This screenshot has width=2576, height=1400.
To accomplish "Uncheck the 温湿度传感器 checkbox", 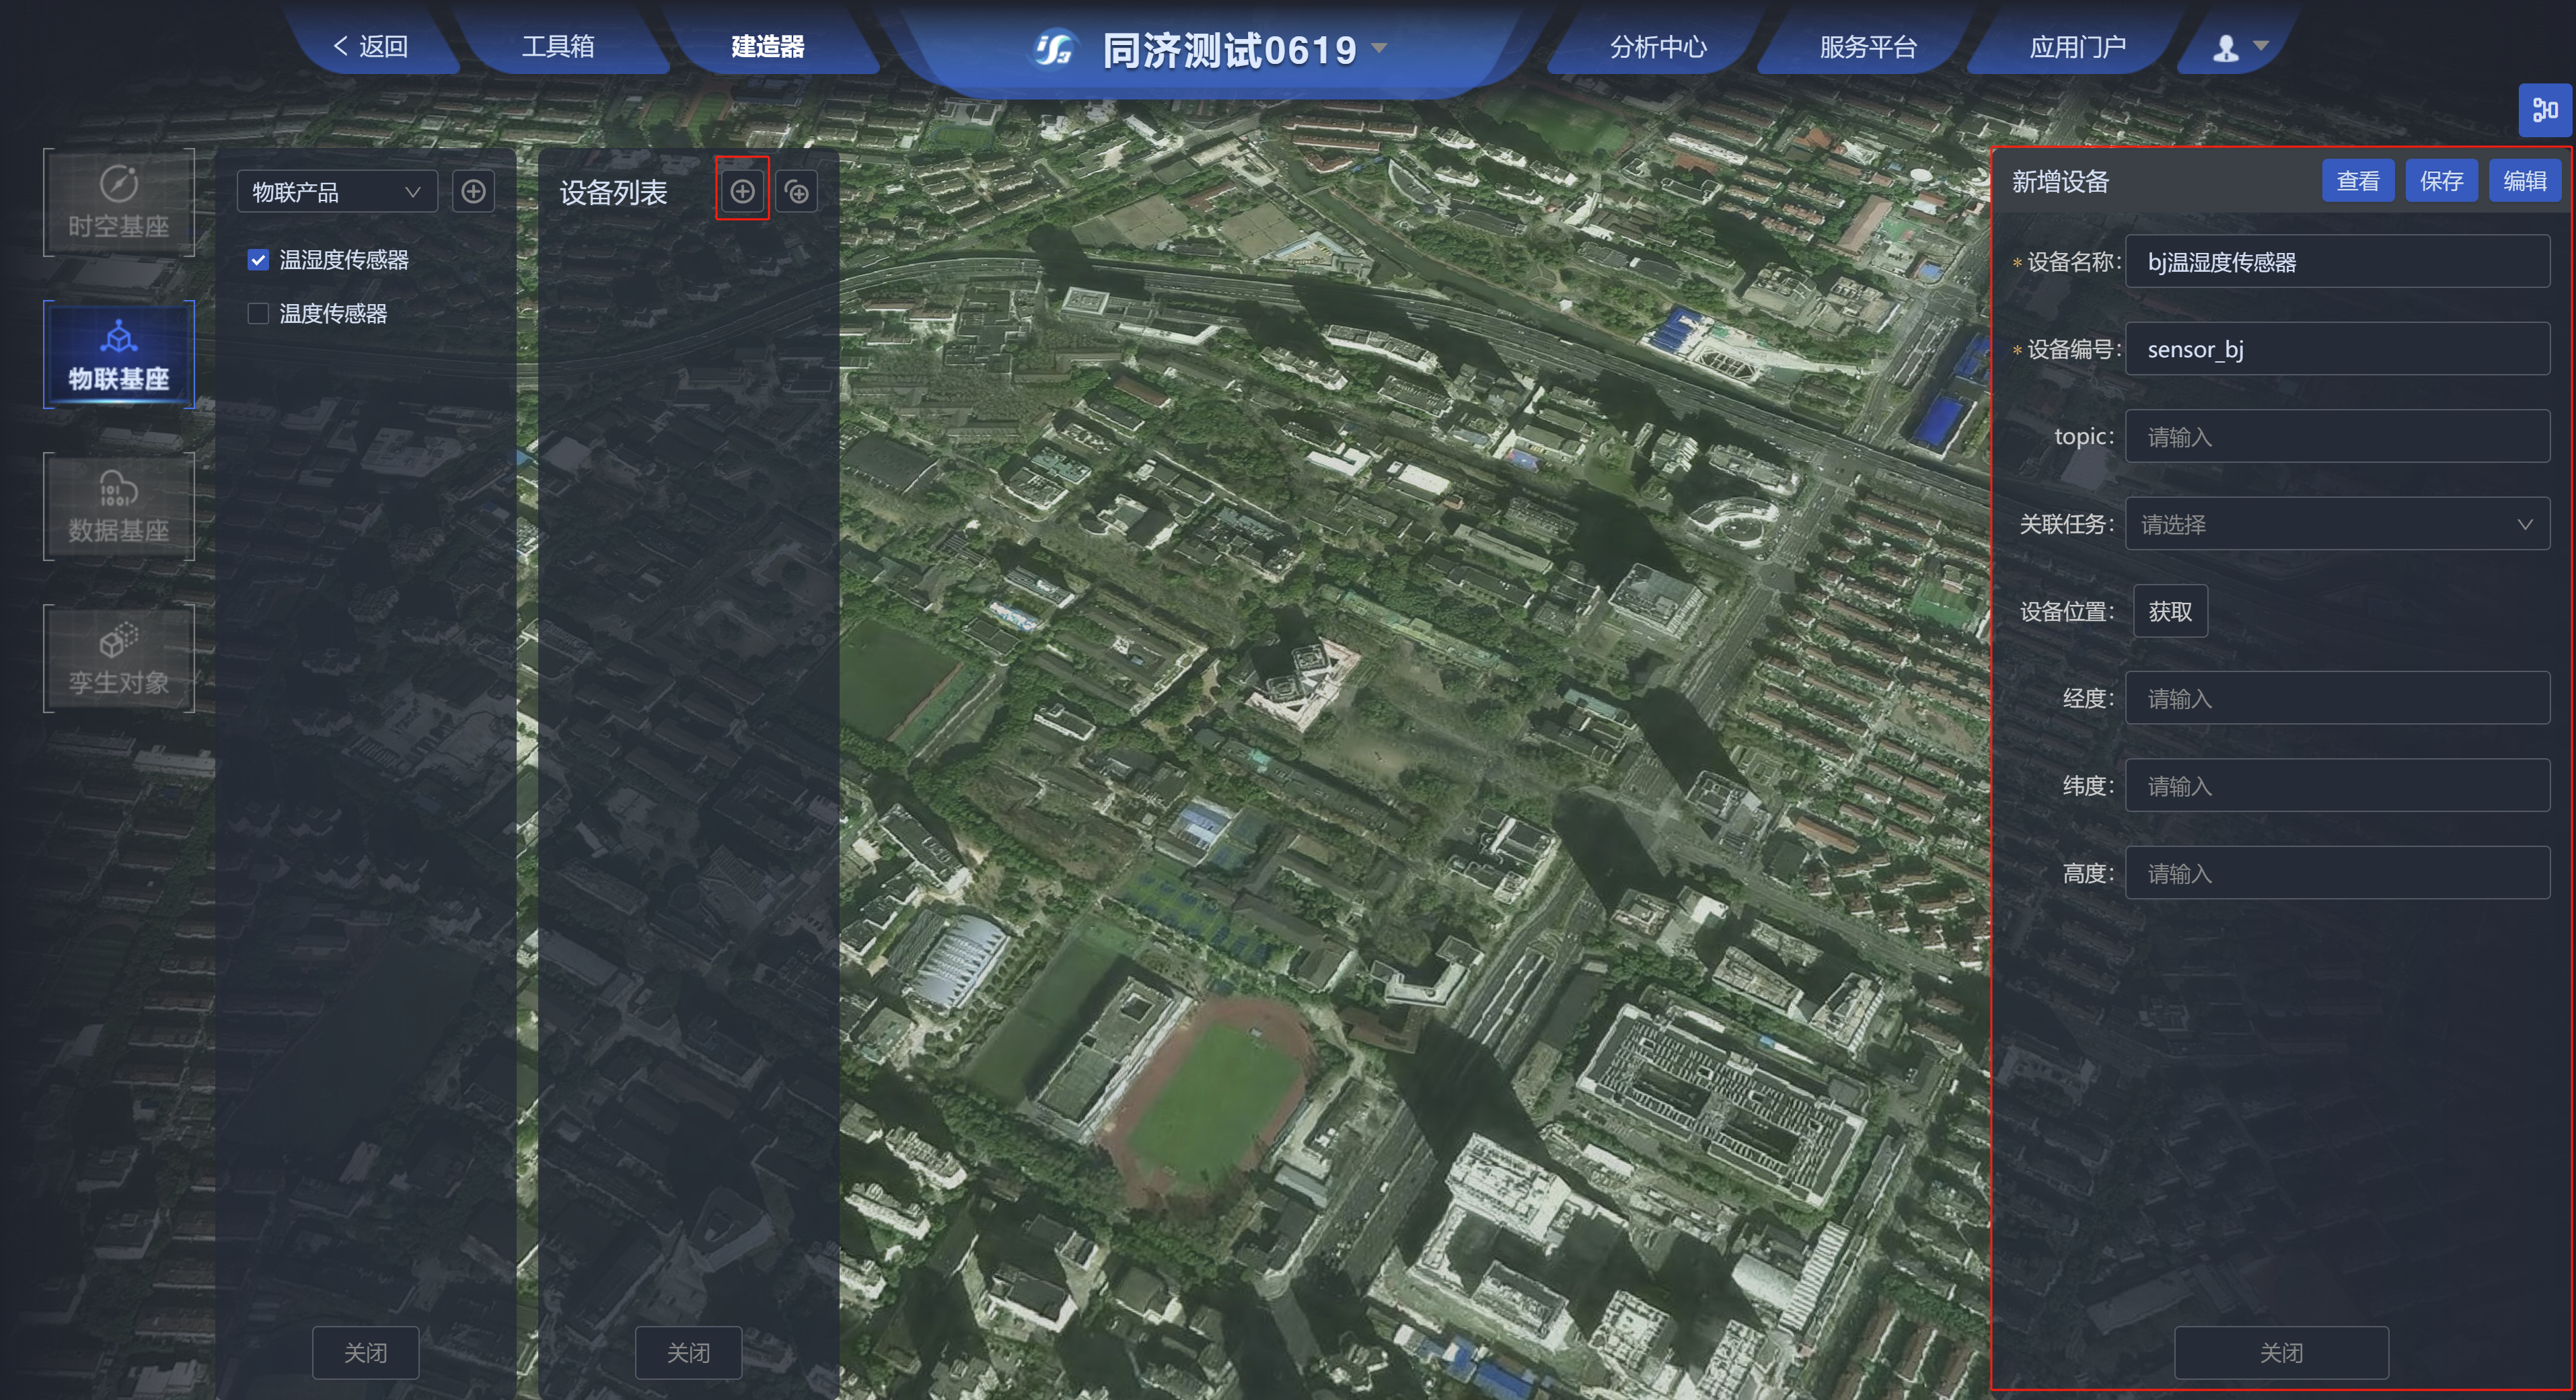I will pyautogui.click(x=258, y=260).
